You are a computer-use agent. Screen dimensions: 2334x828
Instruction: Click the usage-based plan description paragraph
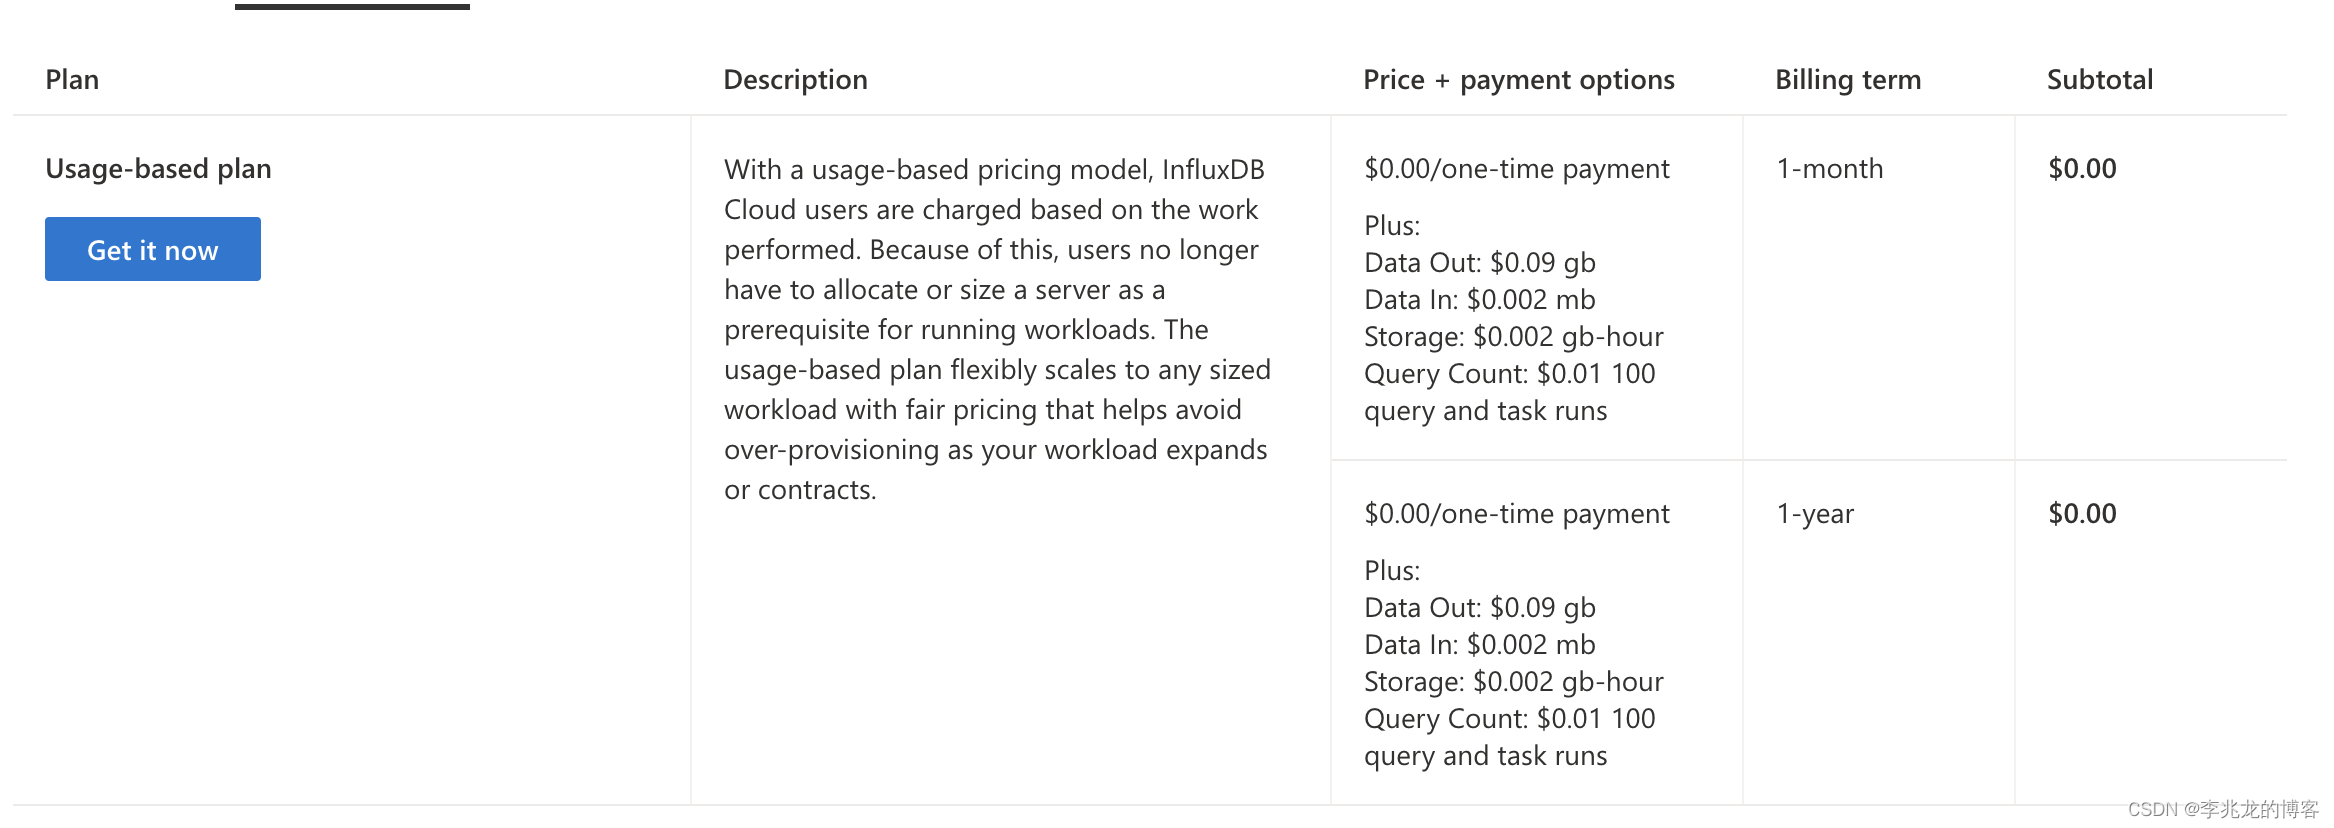(996, 329)
